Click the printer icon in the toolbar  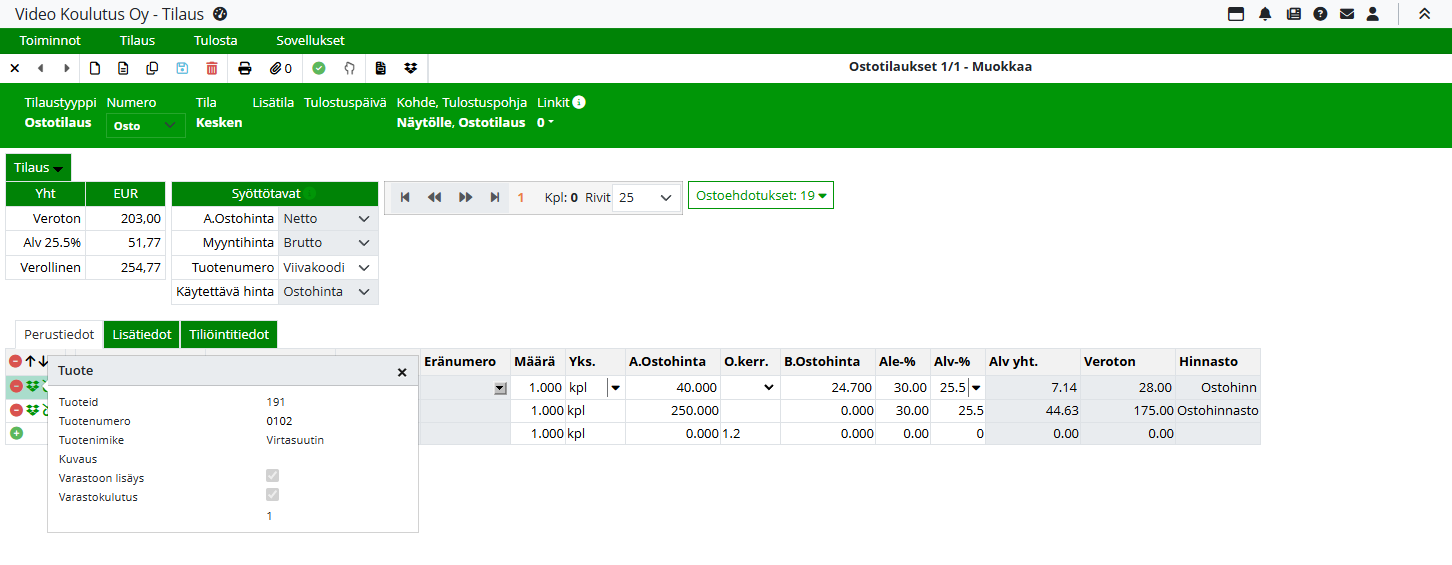coord(245,68)
